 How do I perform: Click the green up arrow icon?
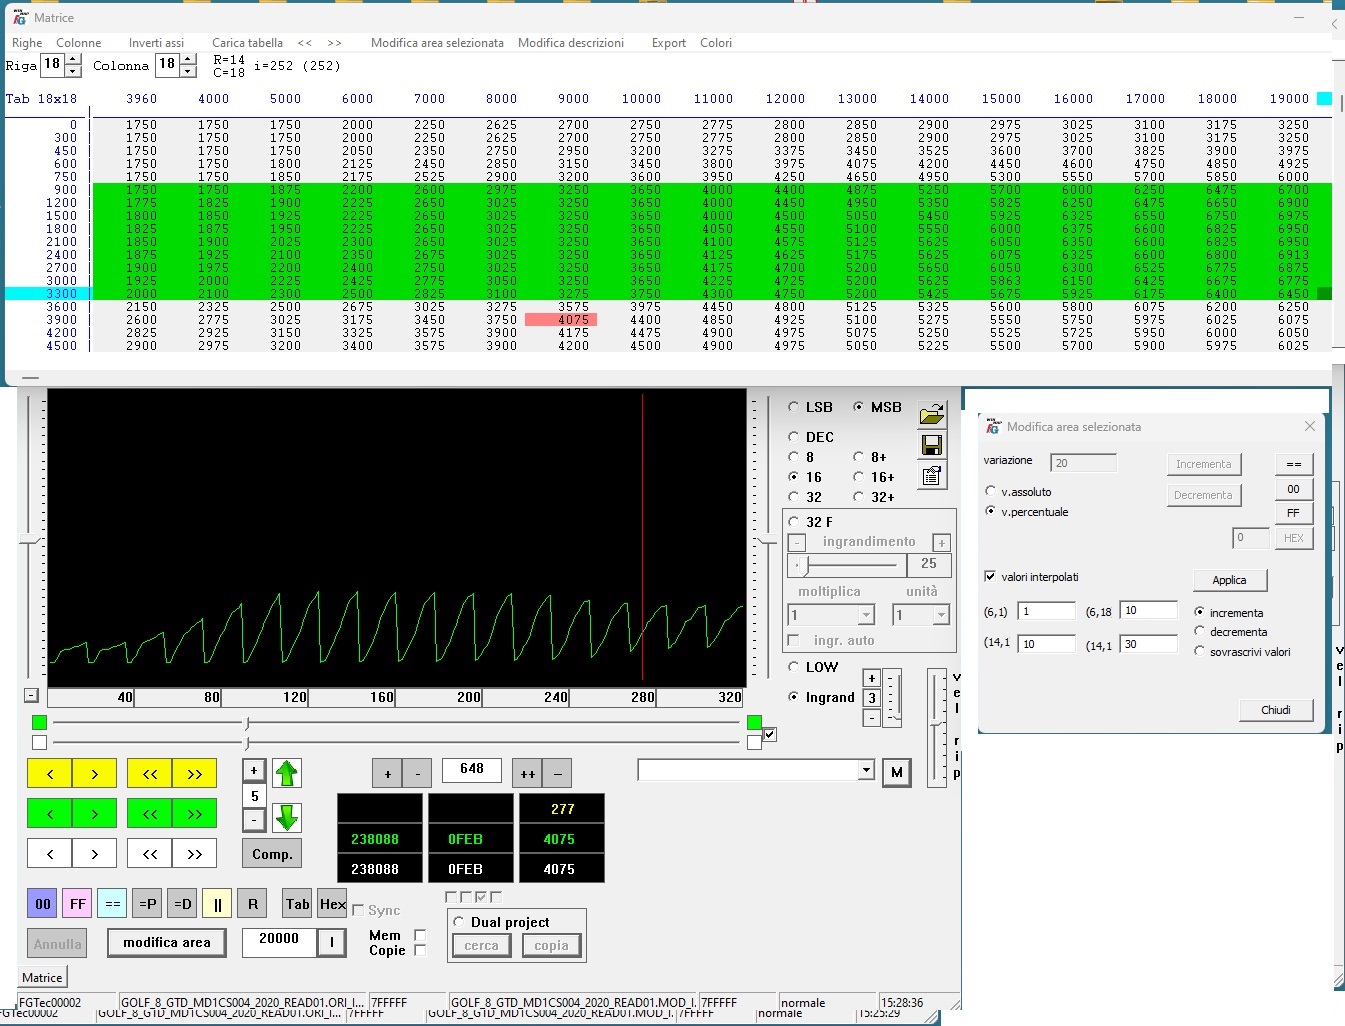(287, 773)
